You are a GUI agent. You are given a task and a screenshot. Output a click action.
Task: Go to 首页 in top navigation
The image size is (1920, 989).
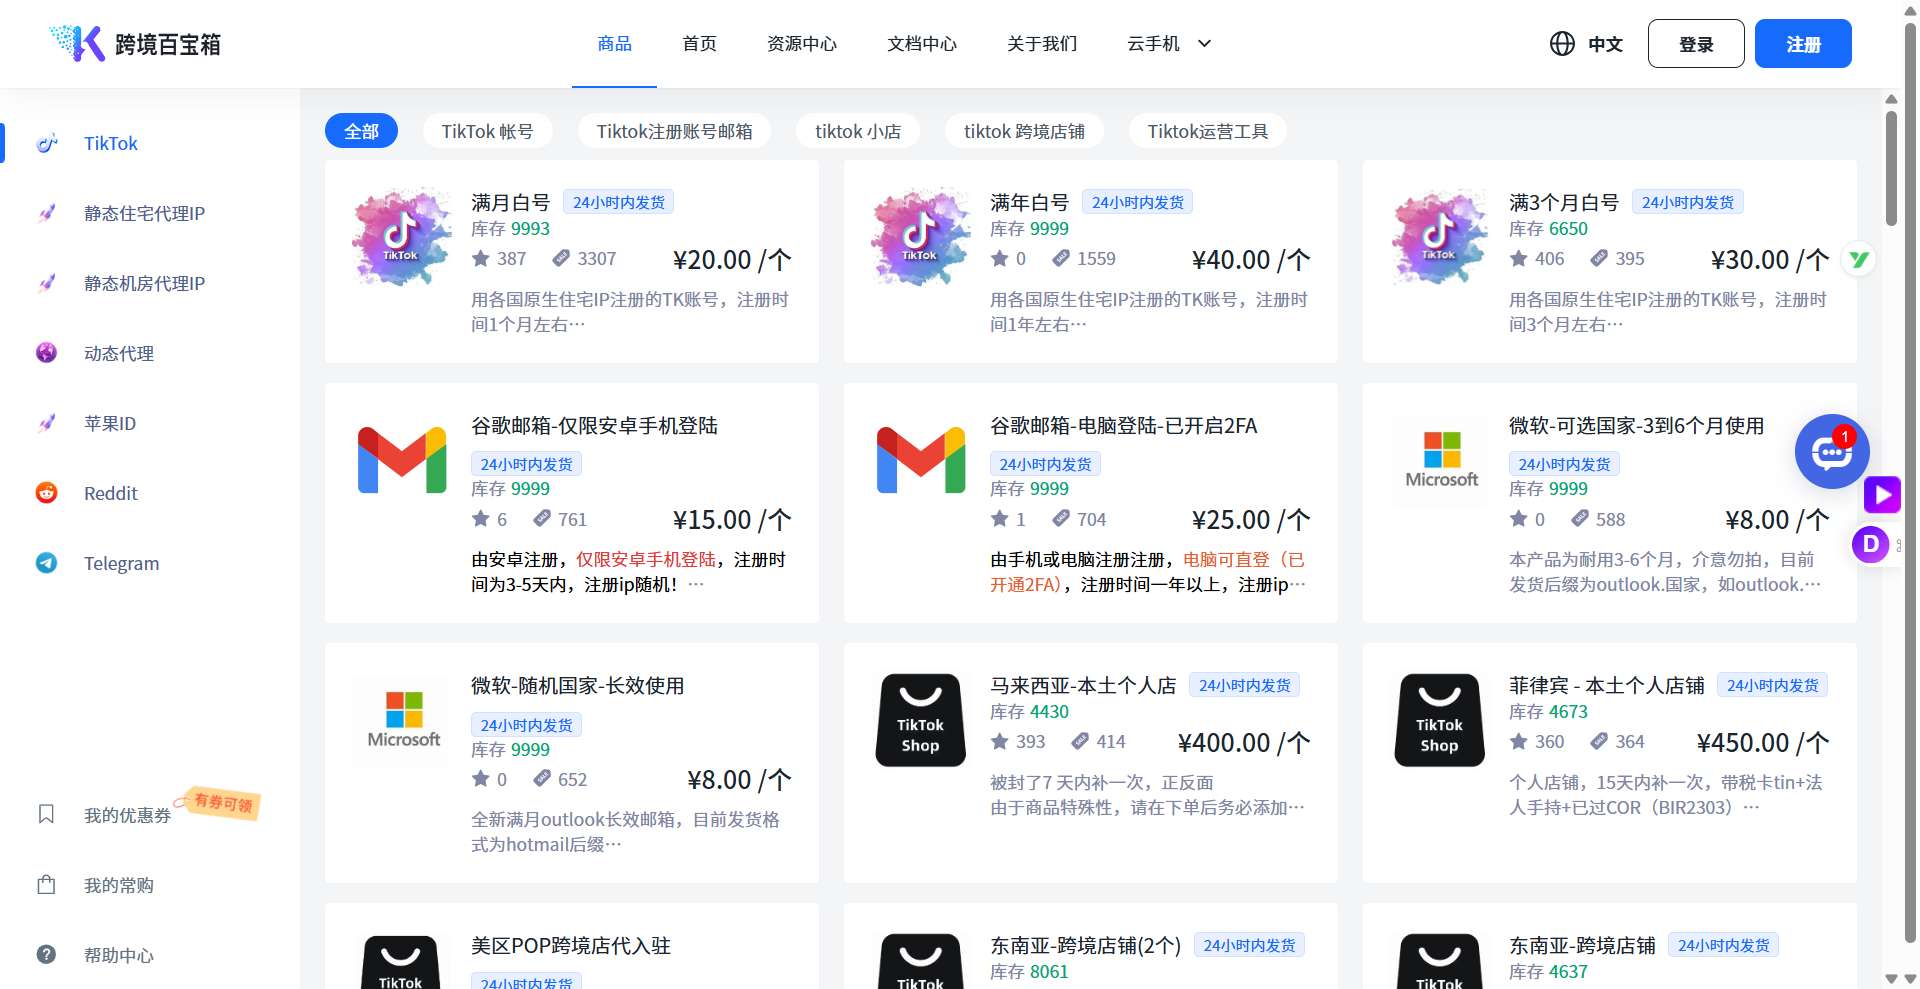tap(699, 44)
